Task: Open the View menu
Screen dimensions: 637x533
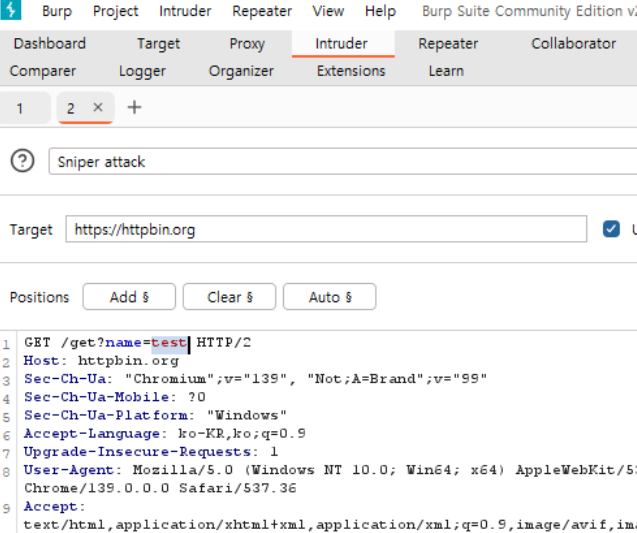Action: point(328,11)
